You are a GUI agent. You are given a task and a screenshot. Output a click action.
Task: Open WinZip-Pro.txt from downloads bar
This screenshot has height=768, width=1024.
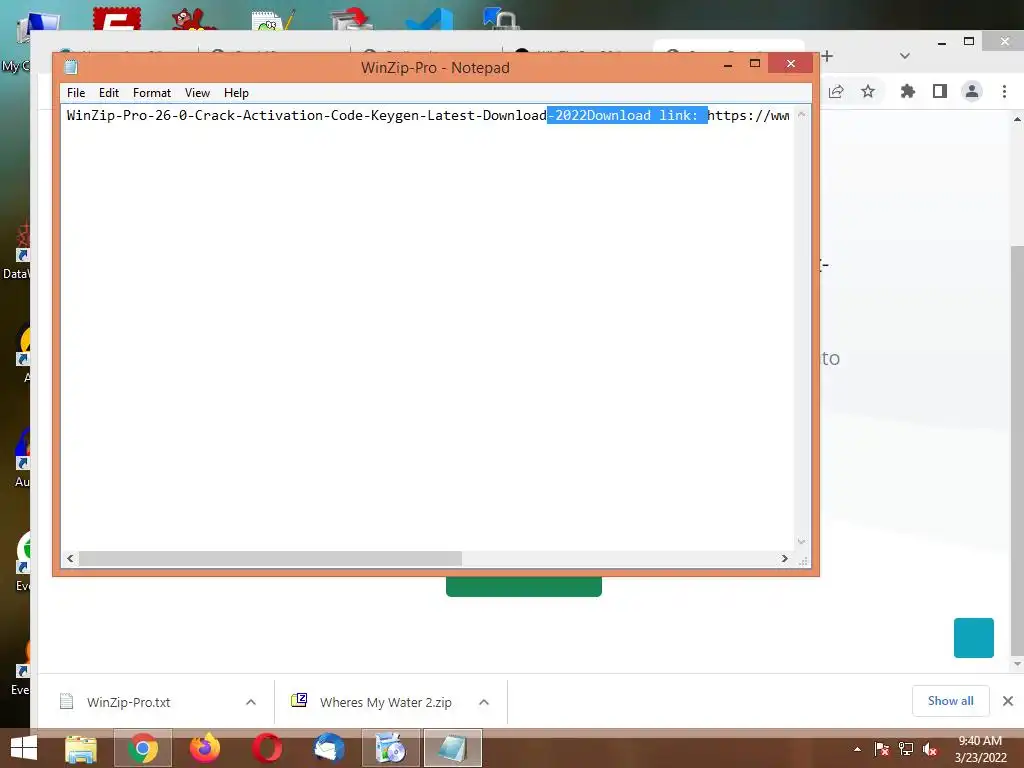(x=128, y=702)
